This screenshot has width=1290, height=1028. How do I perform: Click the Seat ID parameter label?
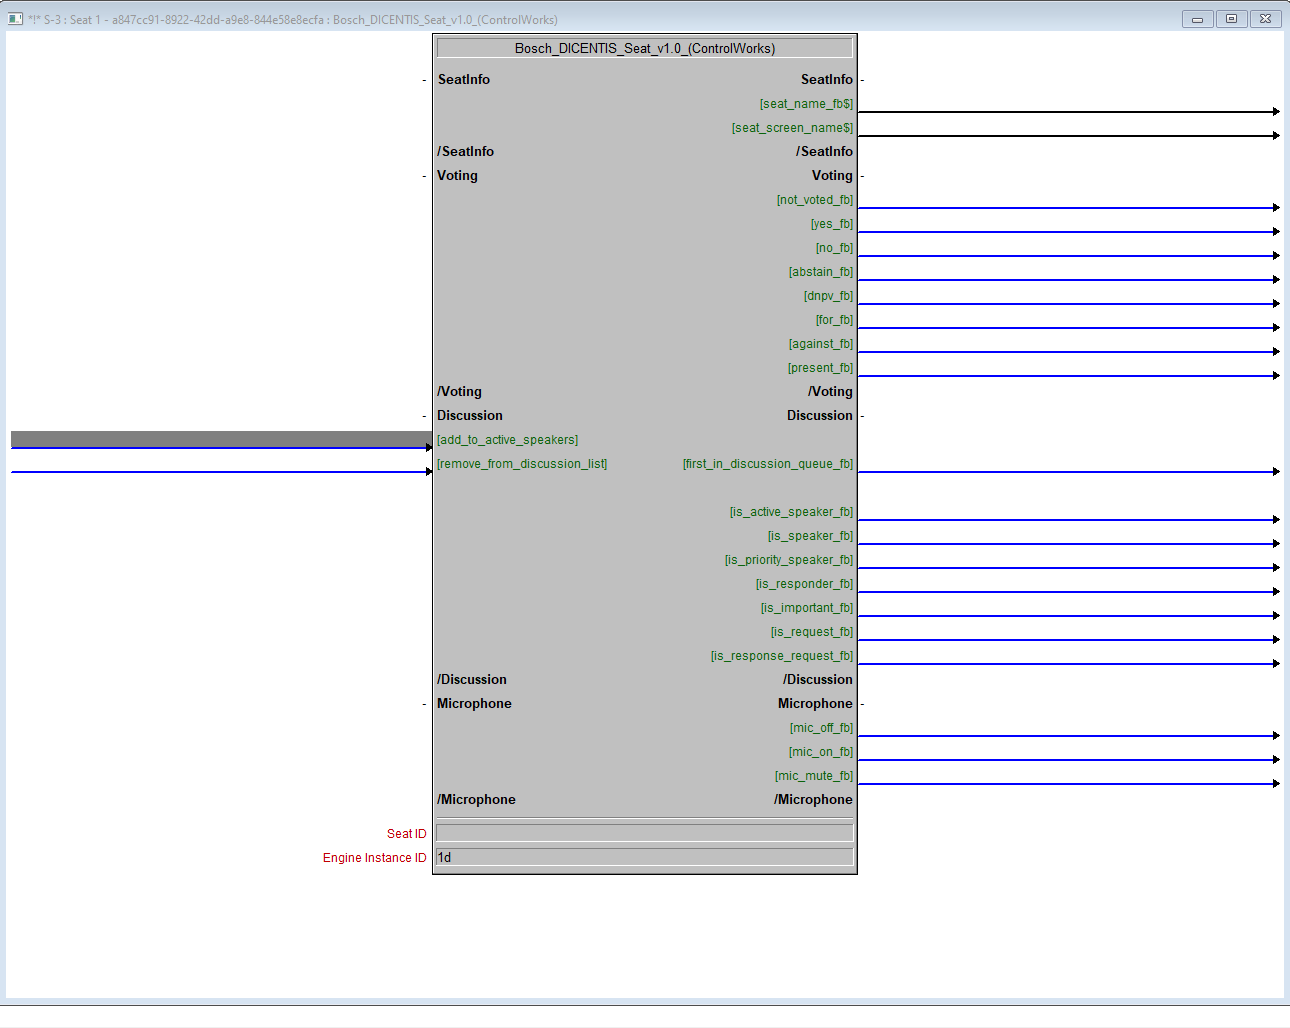(x=407, y=834)
